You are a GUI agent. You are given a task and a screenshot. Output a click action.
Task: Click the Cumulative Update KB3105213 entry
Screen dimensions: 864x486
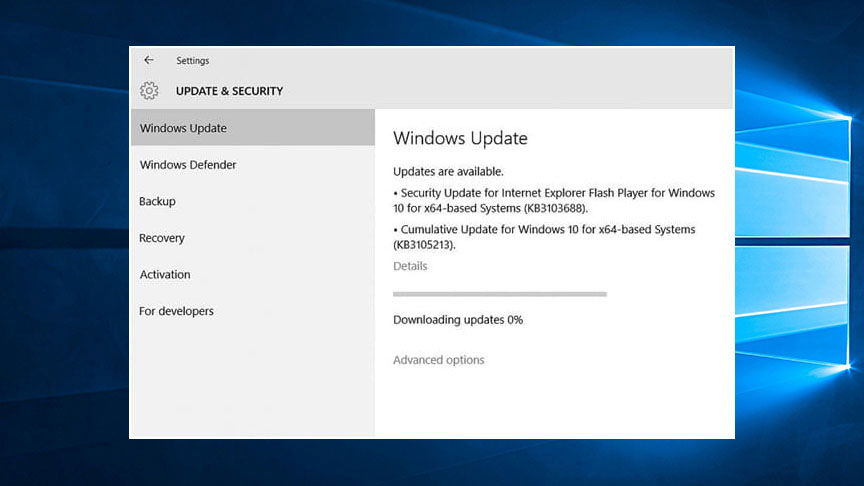coord(544,236)
